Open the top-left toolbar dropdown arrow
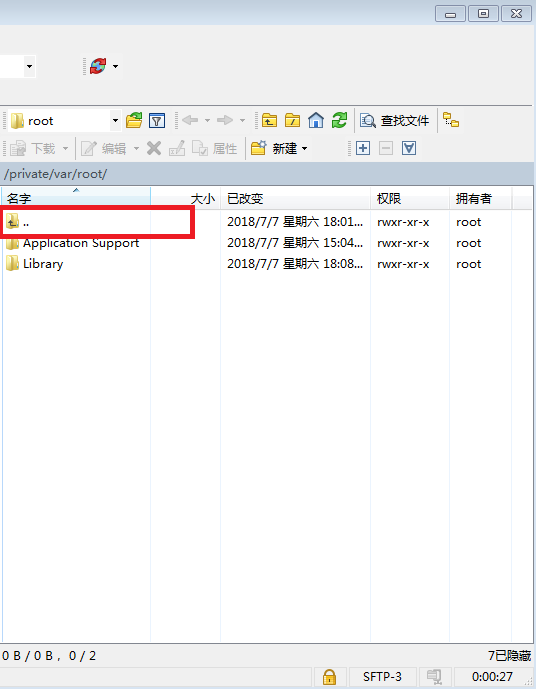 29,66
